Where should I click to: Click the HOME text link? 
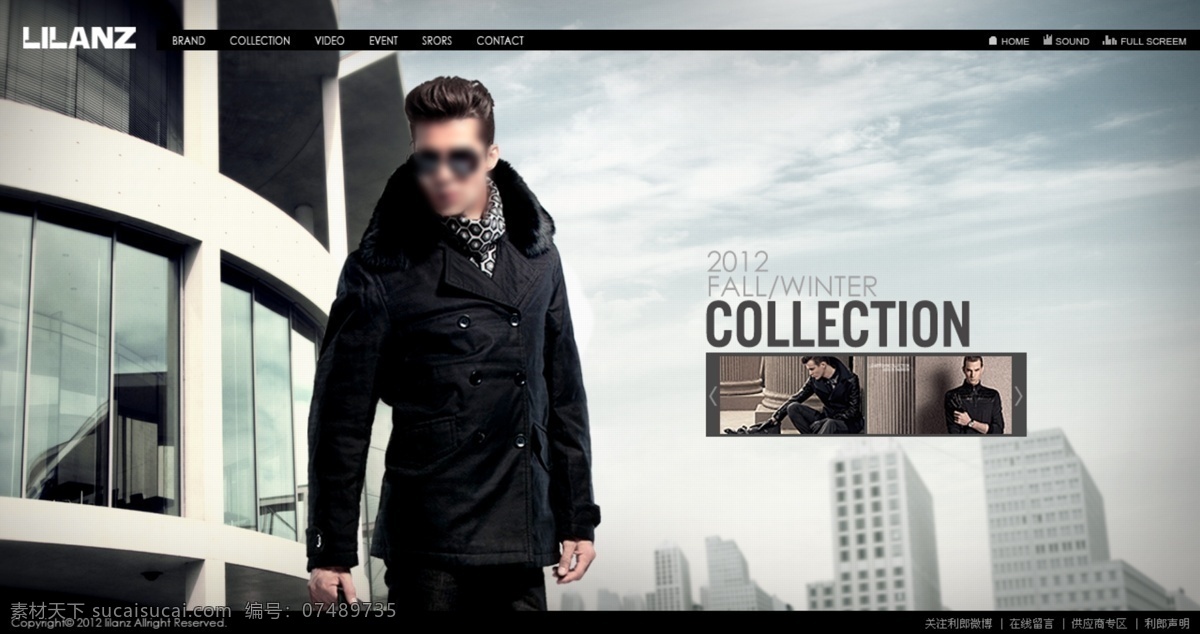point(1015,42)
